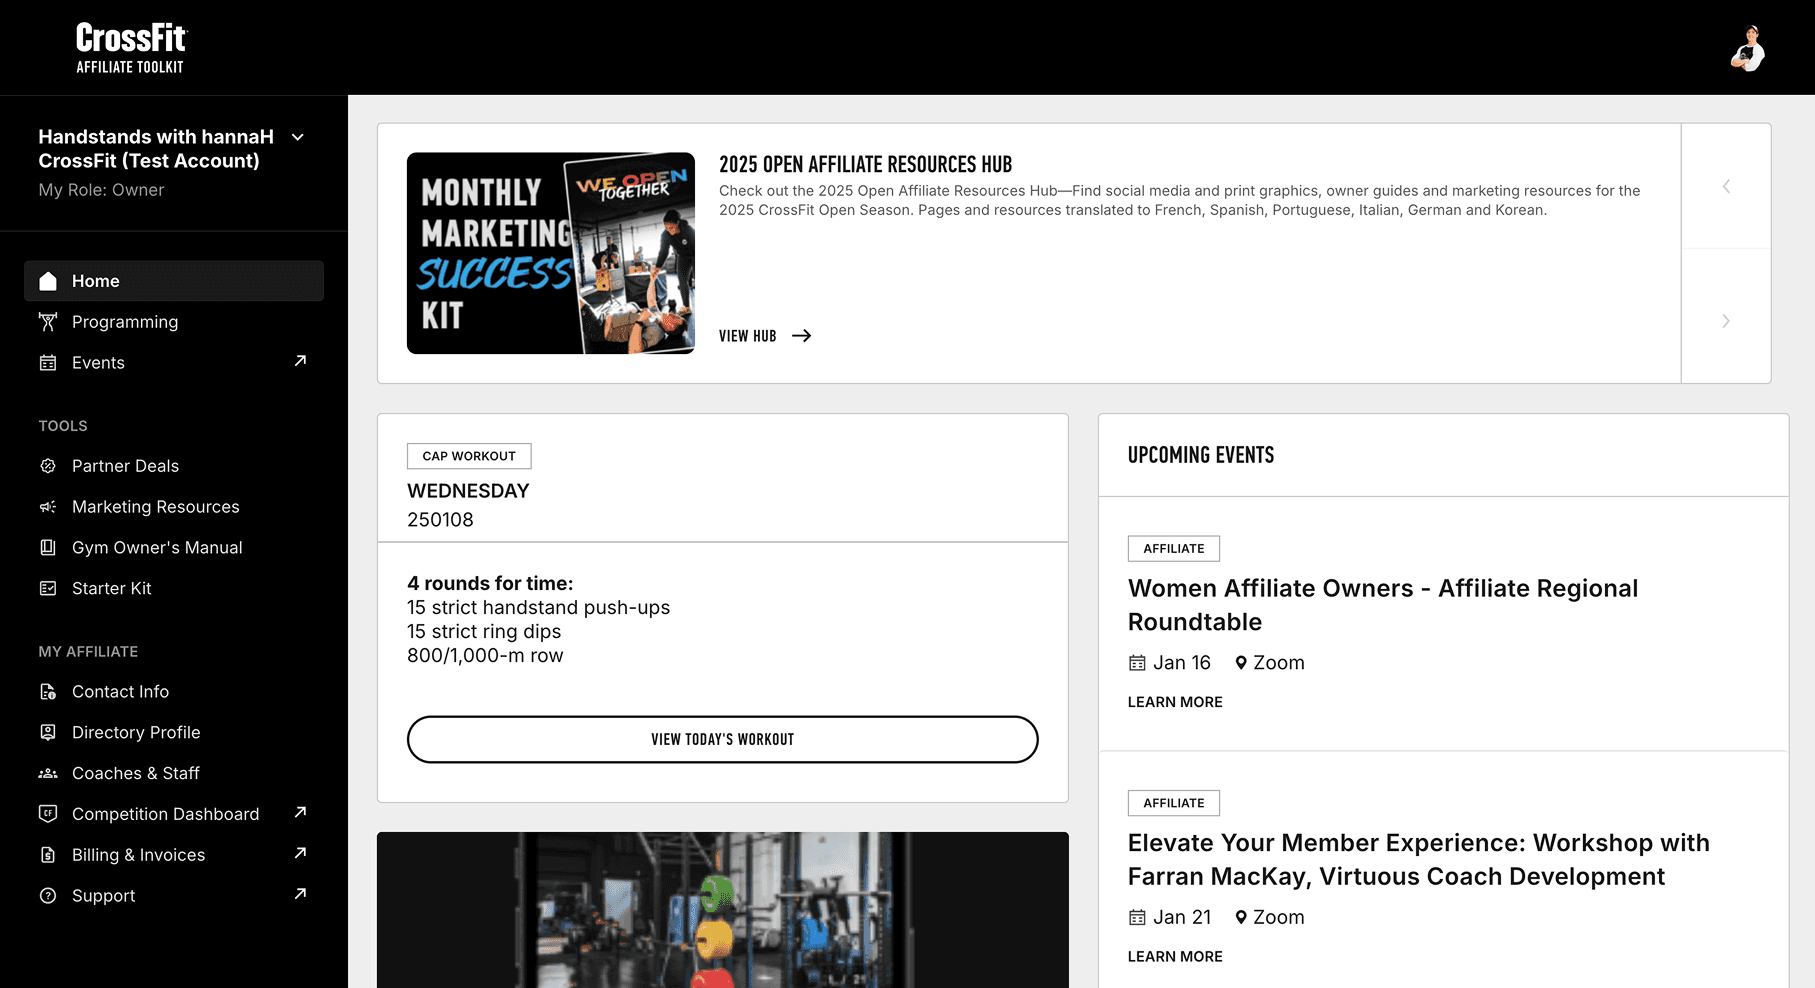
Task: Open Competition Dashboard
Action: [165, 814]
